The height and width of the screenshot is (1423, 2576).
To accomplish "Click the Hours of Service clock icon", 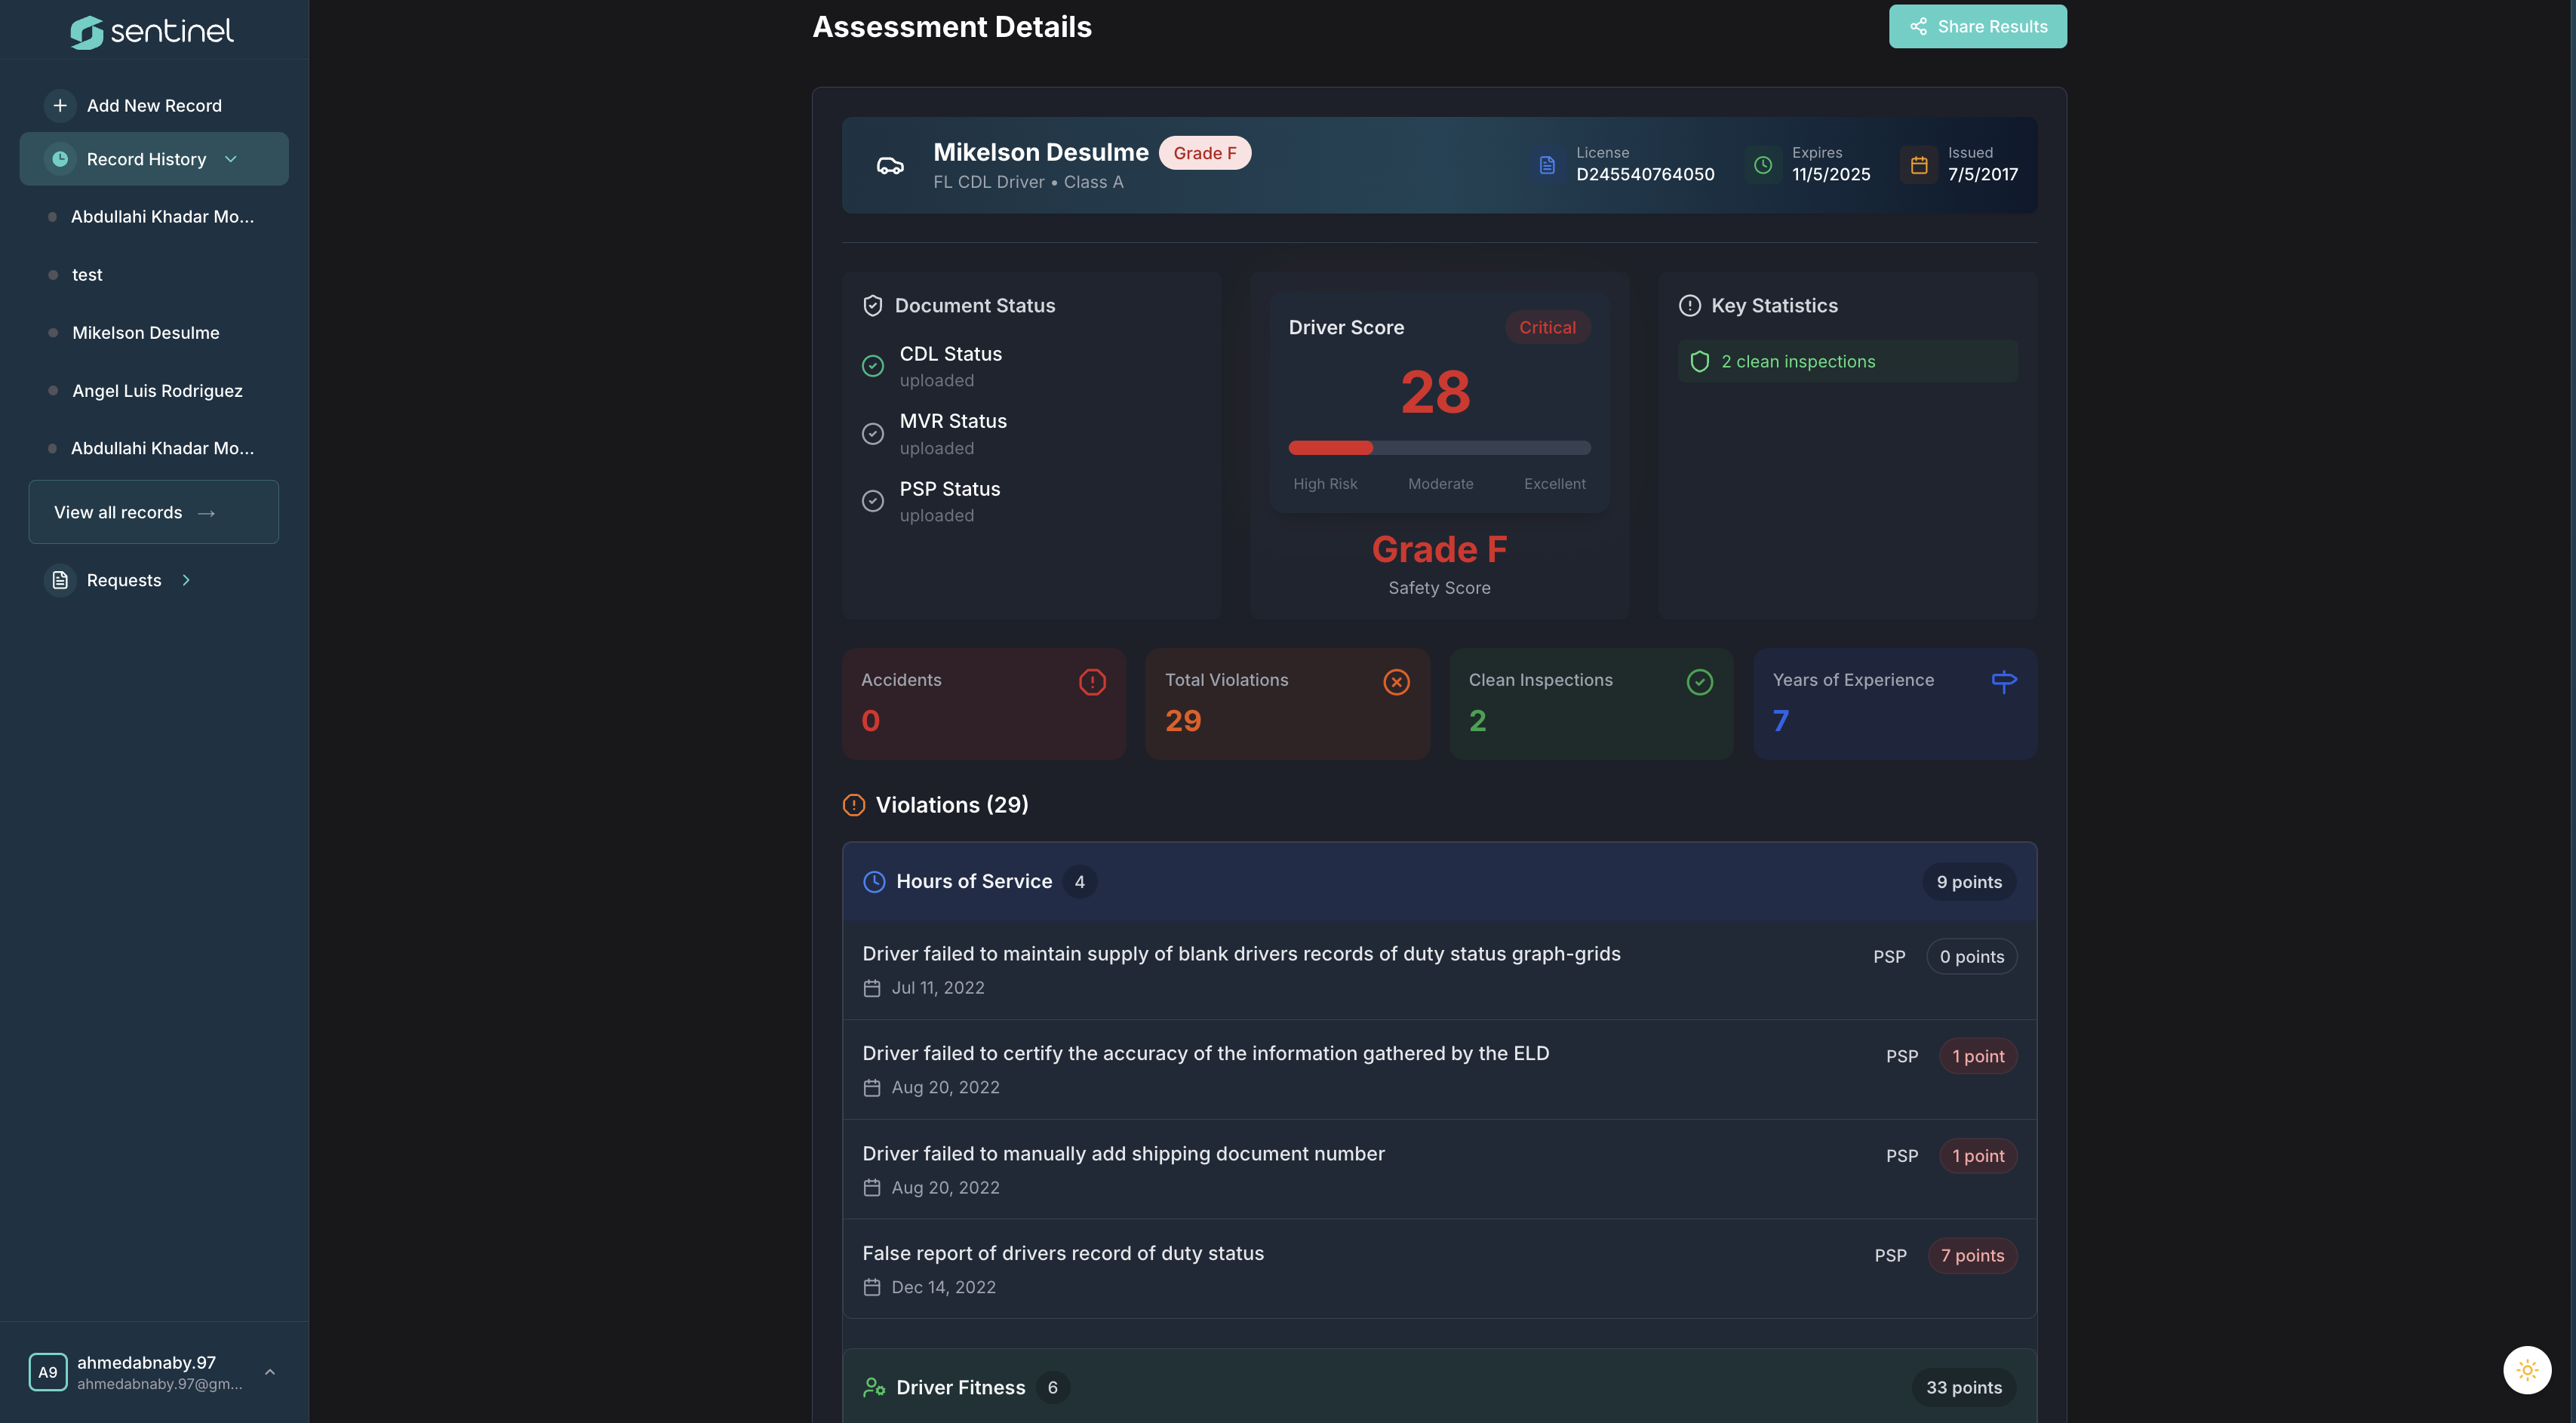I will tap(874, 882).
